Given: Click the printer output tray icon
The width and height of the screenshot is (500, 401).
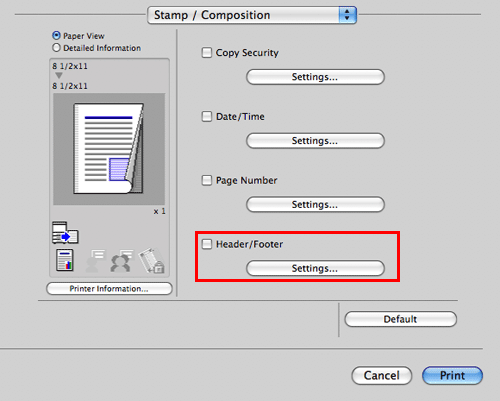Looking at the screenshot, I should coord(65,232).
